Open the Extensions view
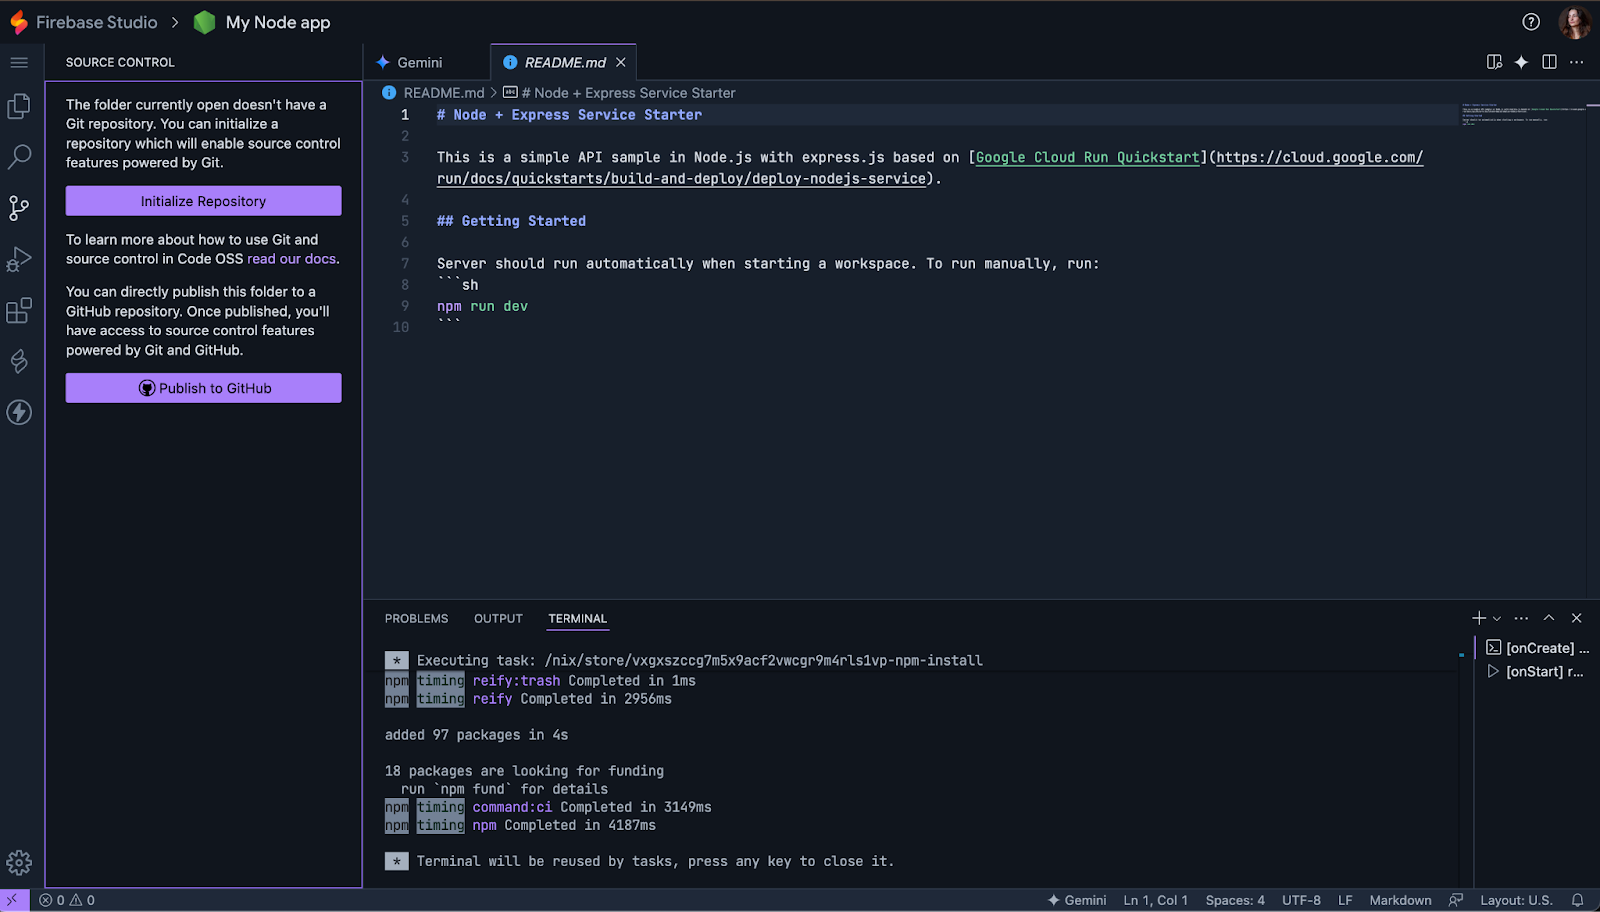The width and height of the screenshot is (1600, 912). click(x=19, y=310)
